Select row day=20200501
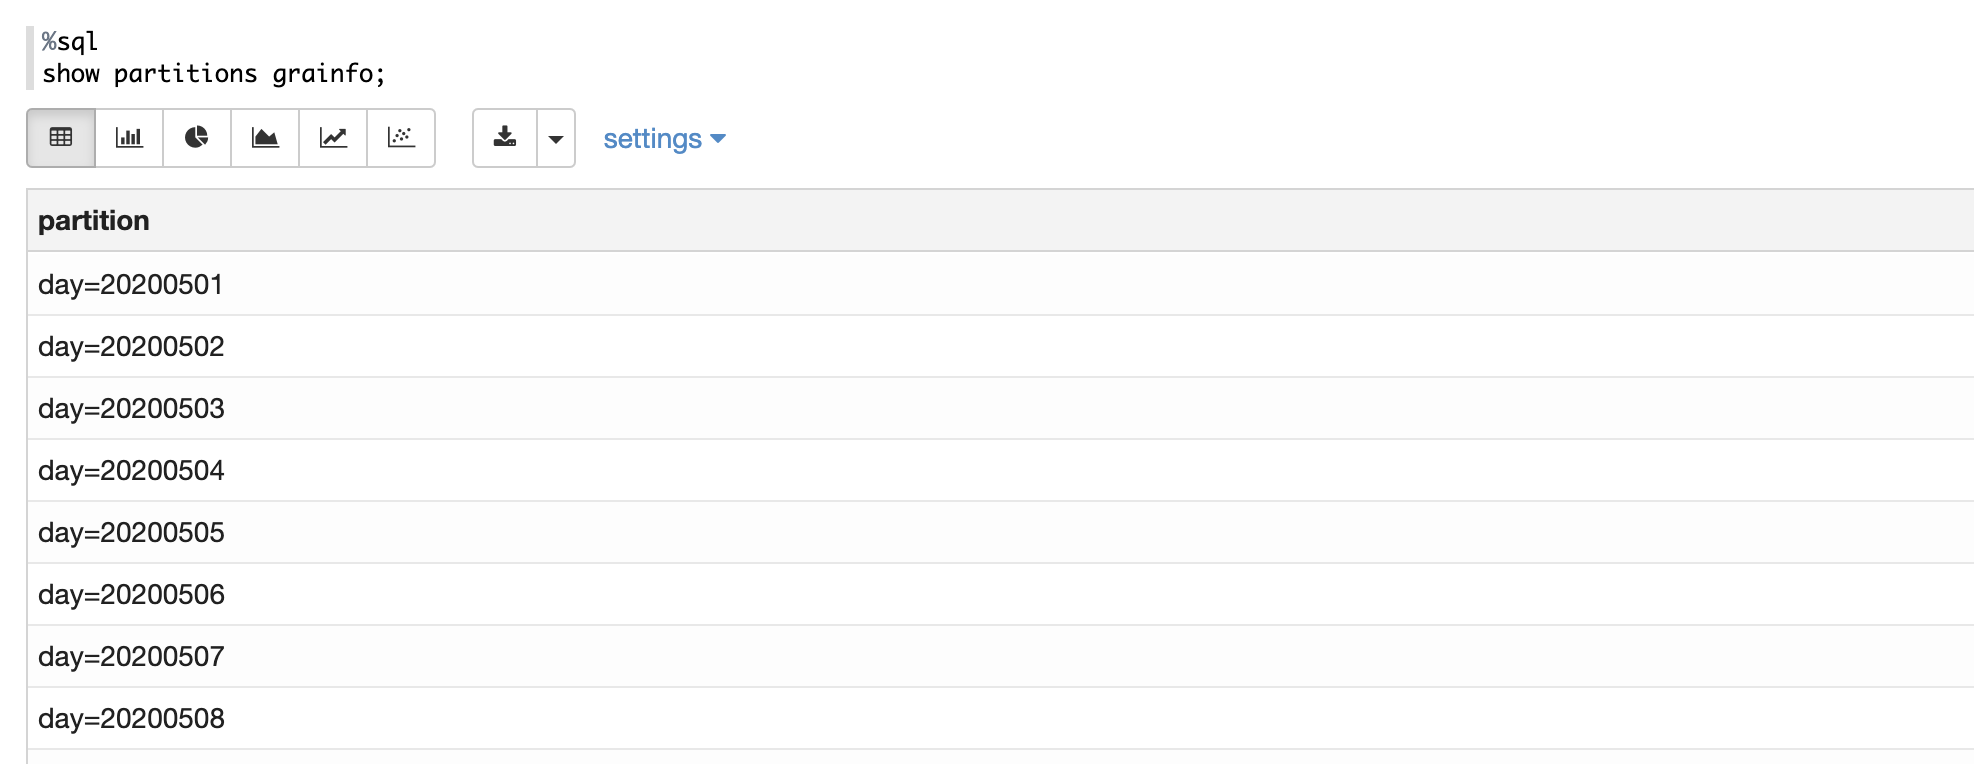The image size is (1974, 764). click(x=1000, y=284)
